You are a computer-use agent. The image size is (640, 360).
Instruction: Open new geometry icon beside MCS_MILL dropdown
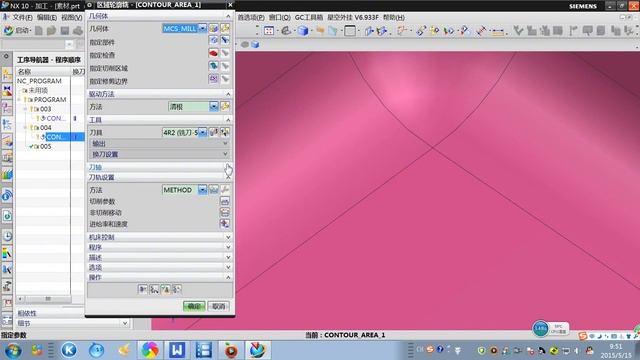click(213, 28)
